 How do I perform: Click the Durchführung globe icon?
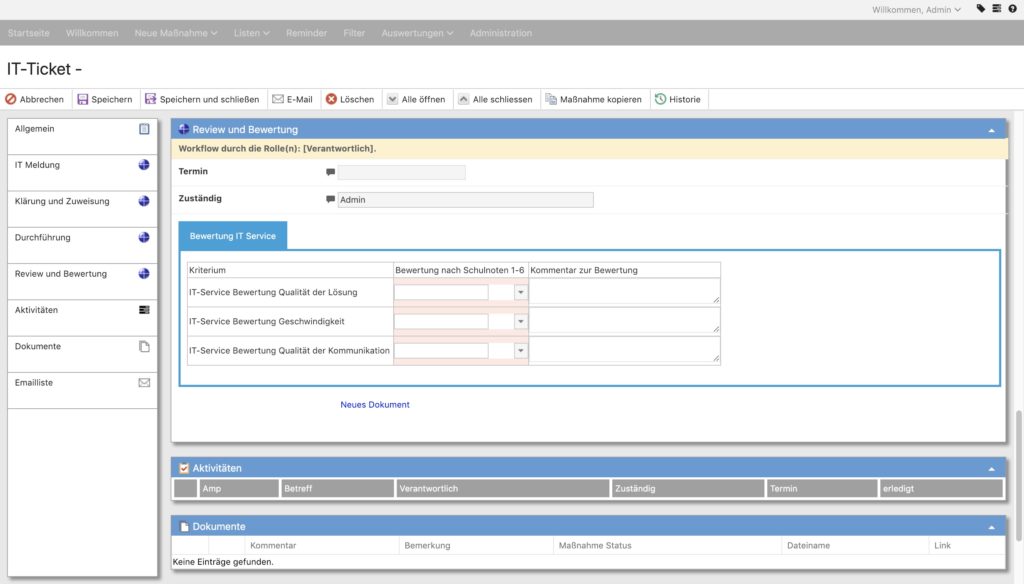[x=144, y=237]
